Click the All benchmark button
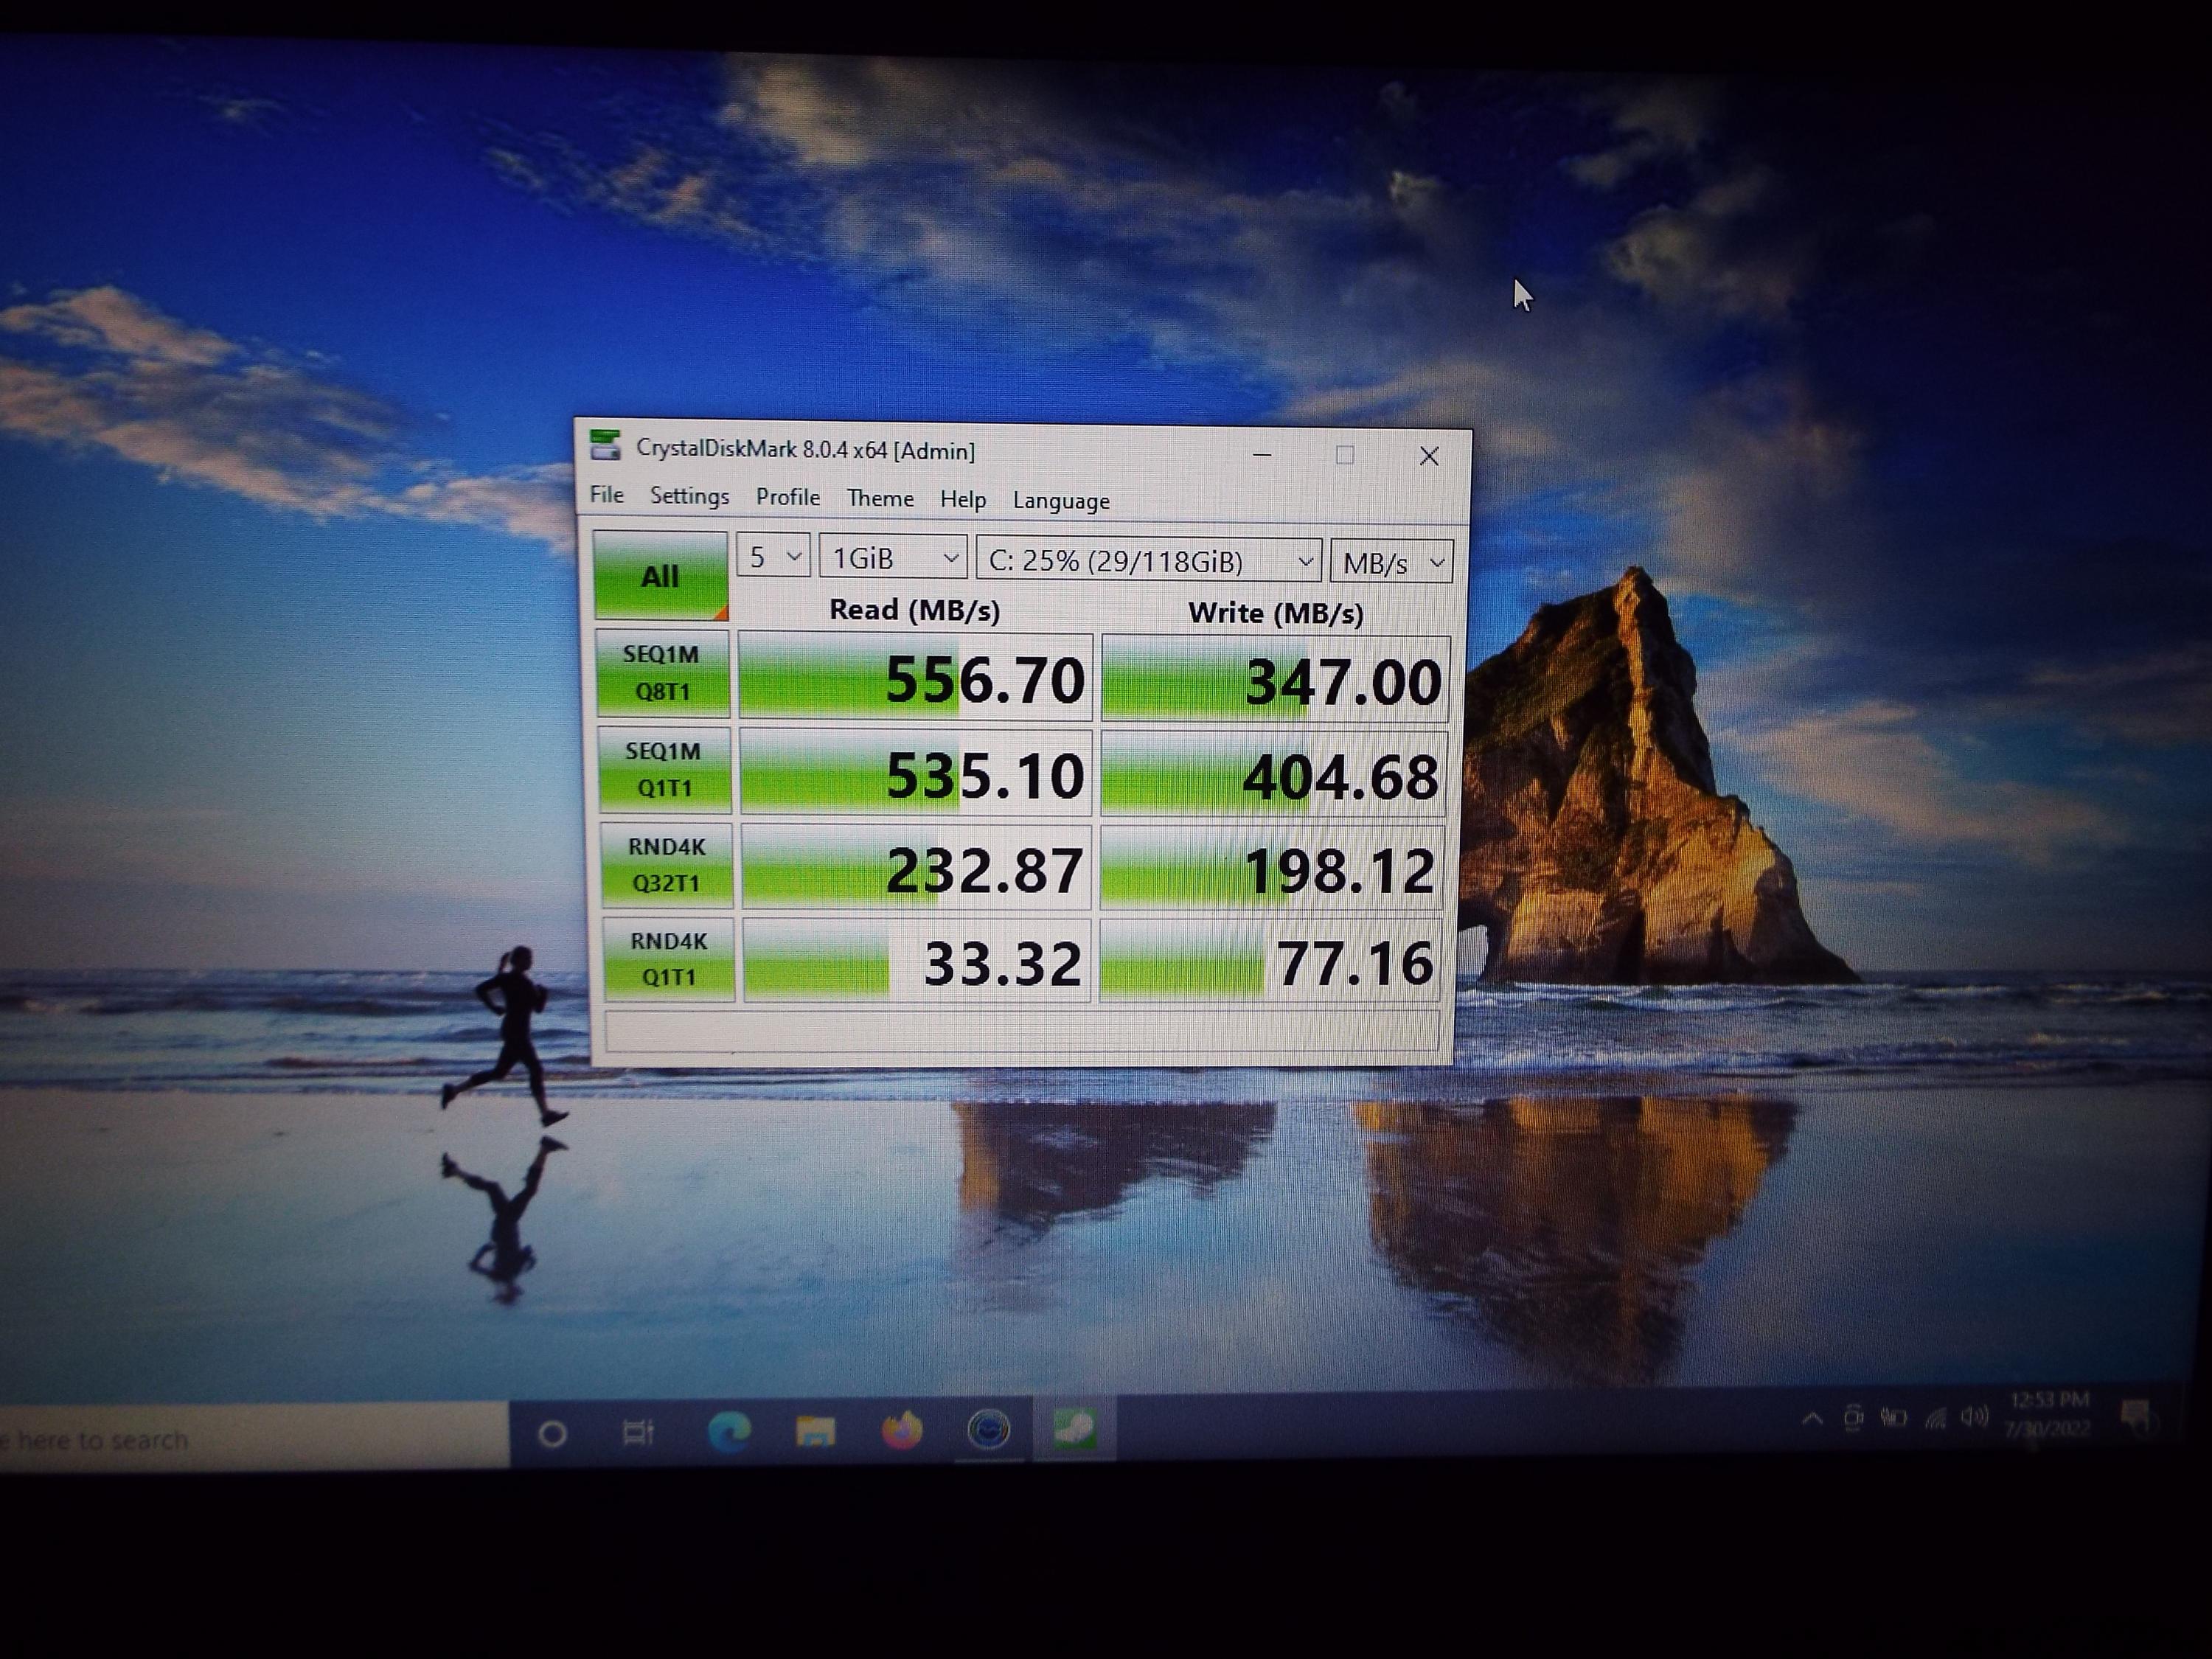Viewport: 2212px width, 1659px height. click(x=660, y=576)
